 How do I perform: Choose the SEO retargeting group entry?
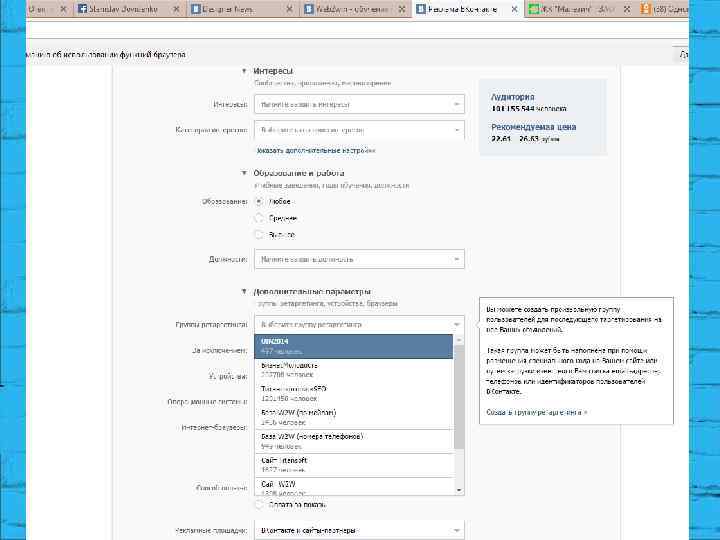pos(354,394)
